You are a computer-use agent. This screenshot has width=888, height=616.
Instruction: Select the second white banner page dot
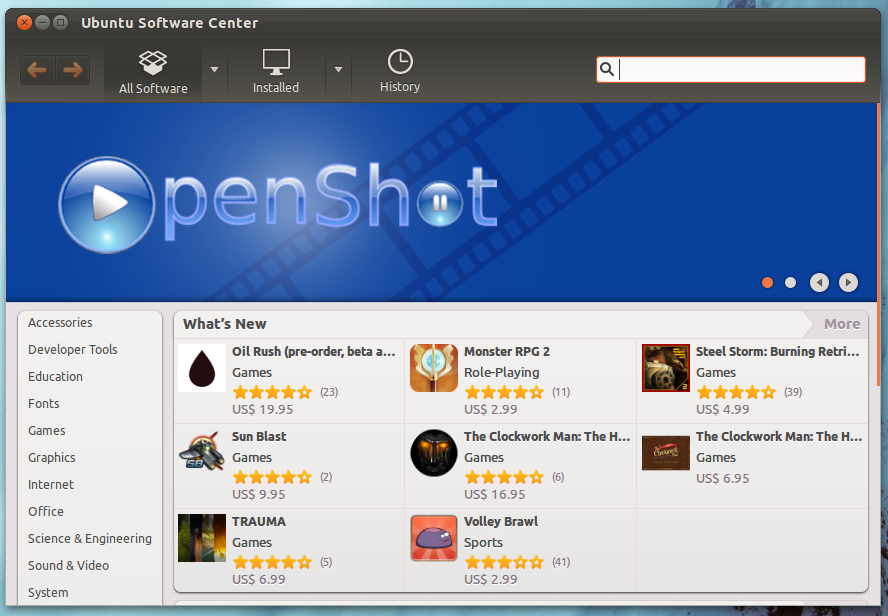pyautogui.click(x=791, y=283)
